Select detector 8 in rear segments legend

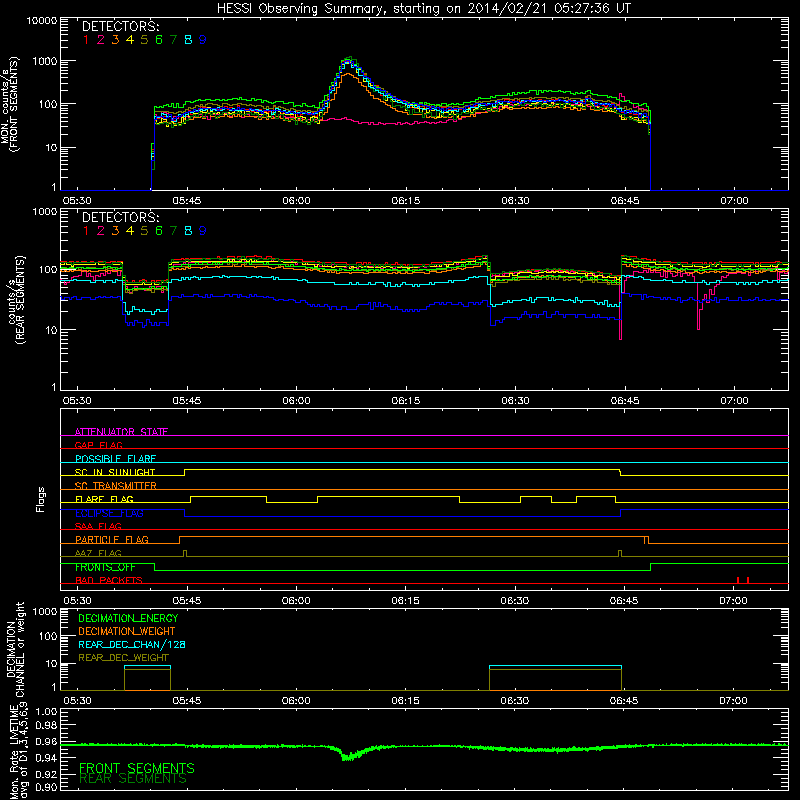click(x=188, y=231)
